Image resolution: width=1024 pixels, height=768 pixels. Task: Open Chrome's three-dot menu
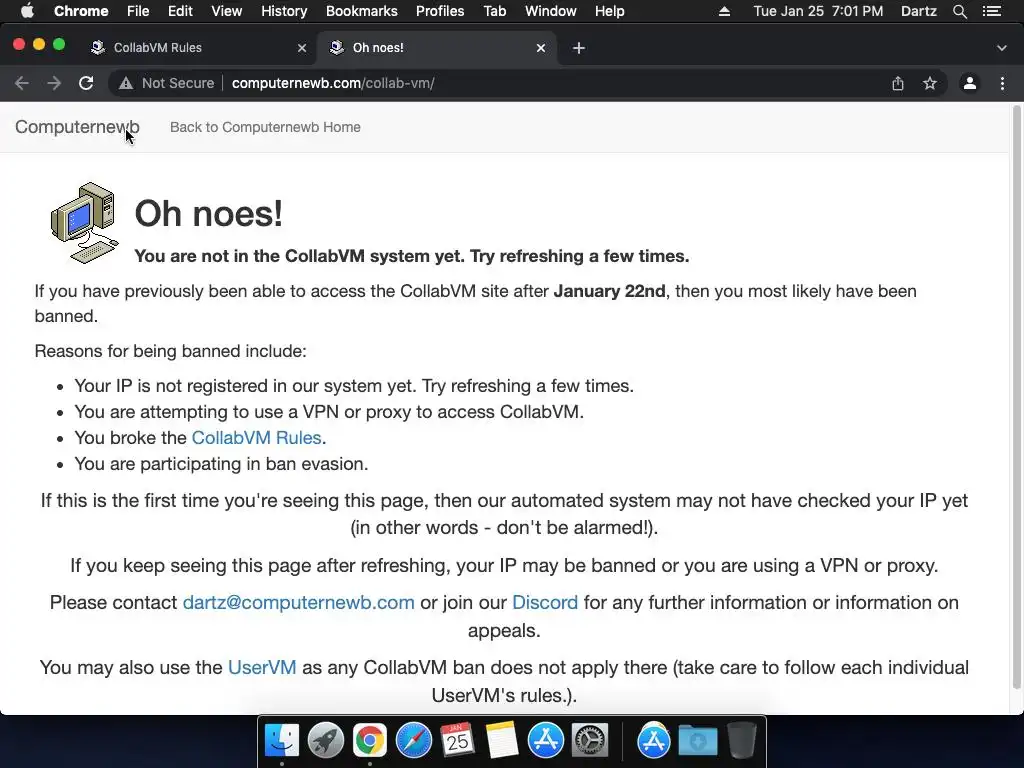(1002, 83)
